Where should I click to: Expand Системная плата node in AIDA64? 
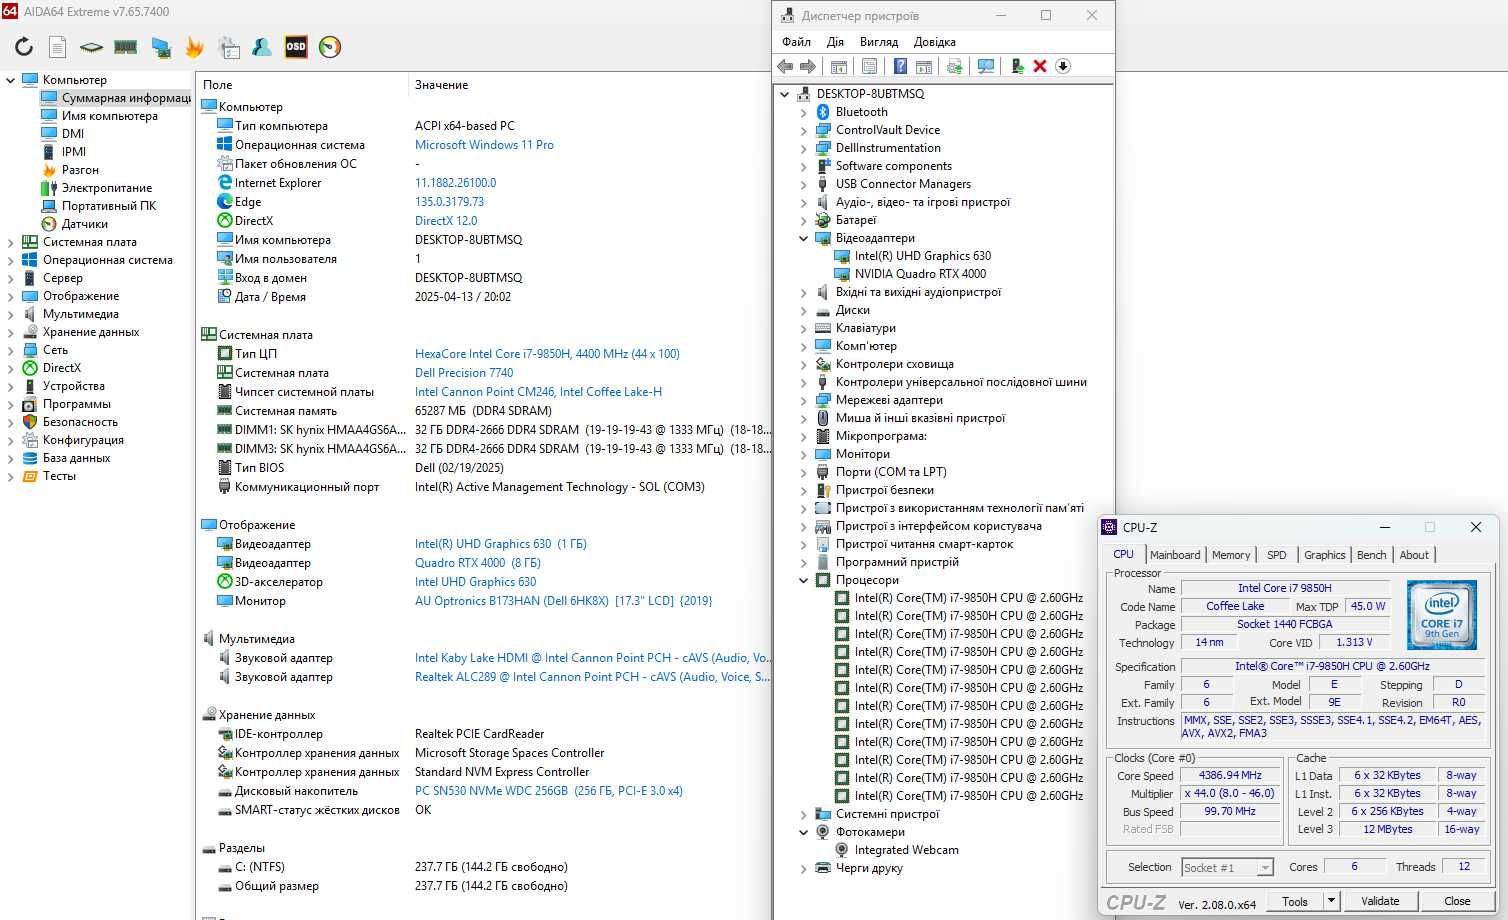coord(11,242)
